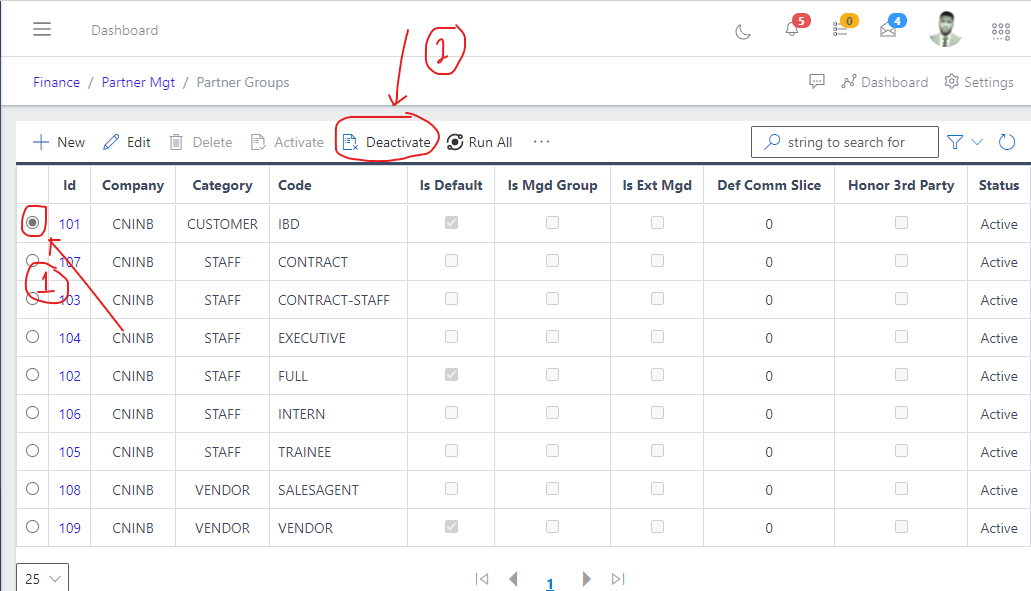Switch to the Dashboard view
Image resolution: width=1031 pixels, height=591 pixels.
pyautogui.click(x=884, y=81)
